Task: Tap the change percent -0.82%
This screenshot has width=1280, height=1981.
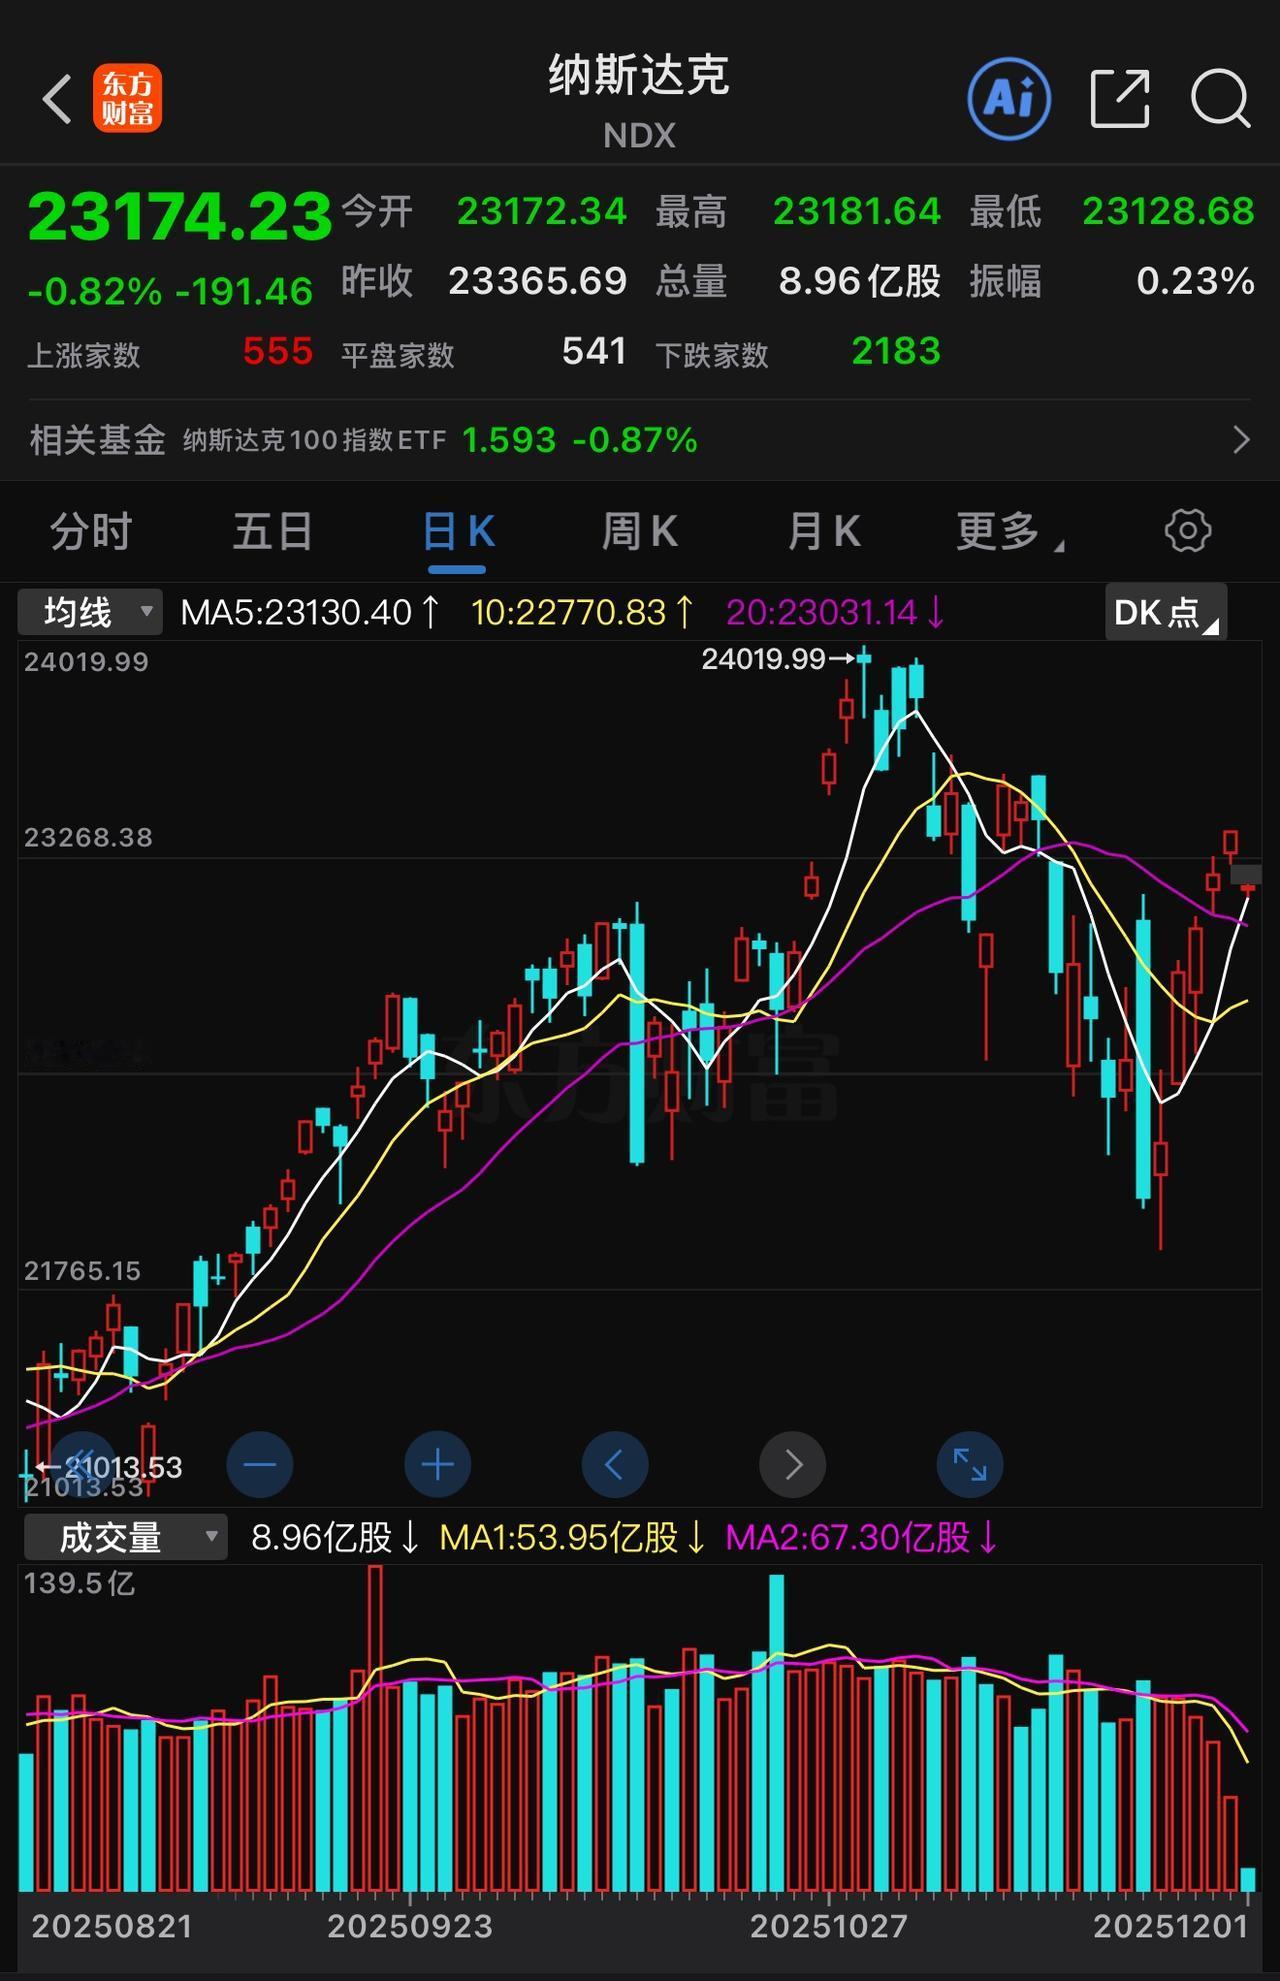Action: [x=95, y=292]
